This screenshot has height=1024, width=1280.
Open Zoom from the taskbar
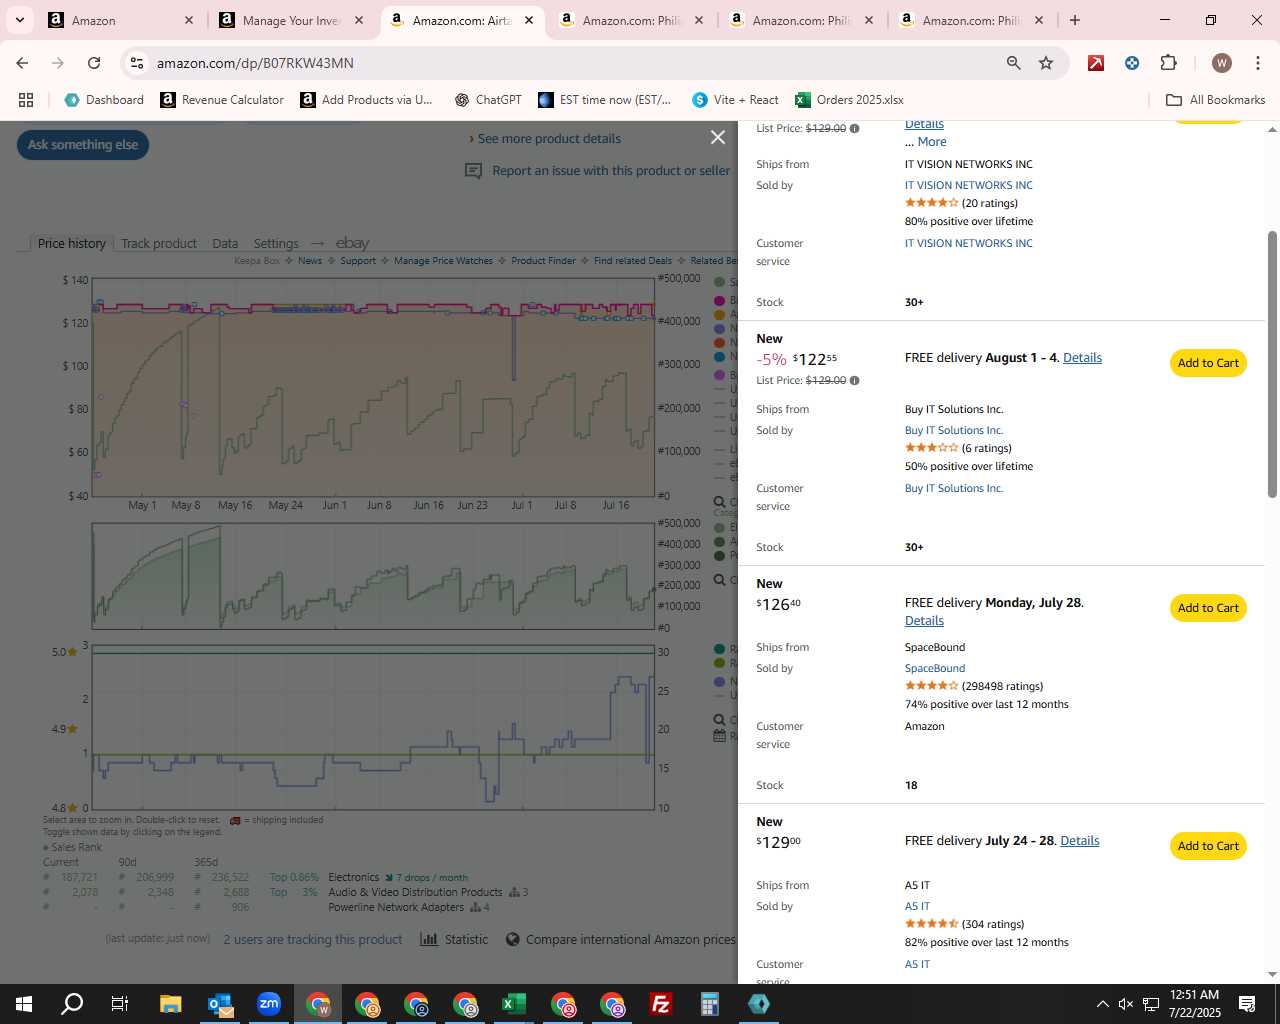(x=269, y=1004)
